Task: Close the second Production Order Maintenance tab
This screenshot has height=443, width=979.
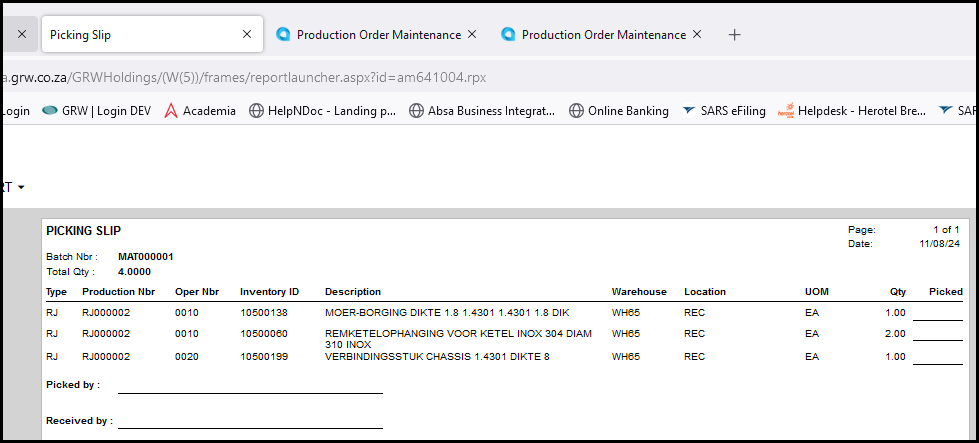Action: (697, 34)
